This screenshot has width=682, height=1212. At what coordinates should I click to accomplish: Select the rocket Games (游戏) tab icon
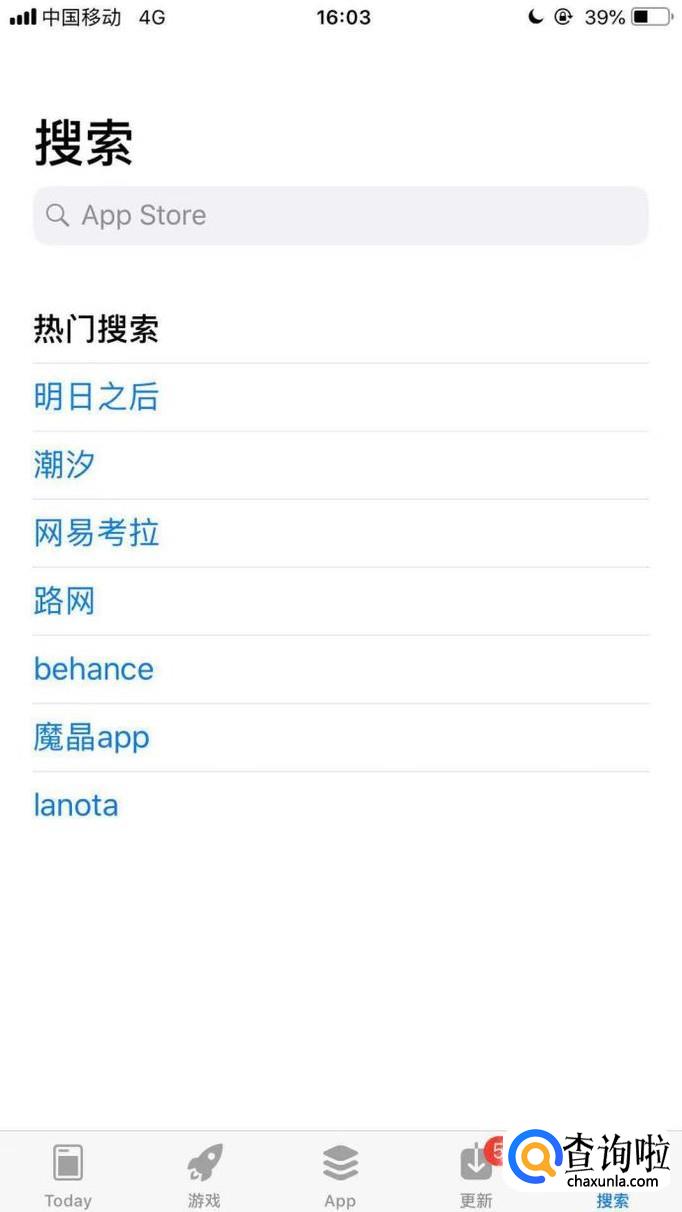pos(204,1163)
